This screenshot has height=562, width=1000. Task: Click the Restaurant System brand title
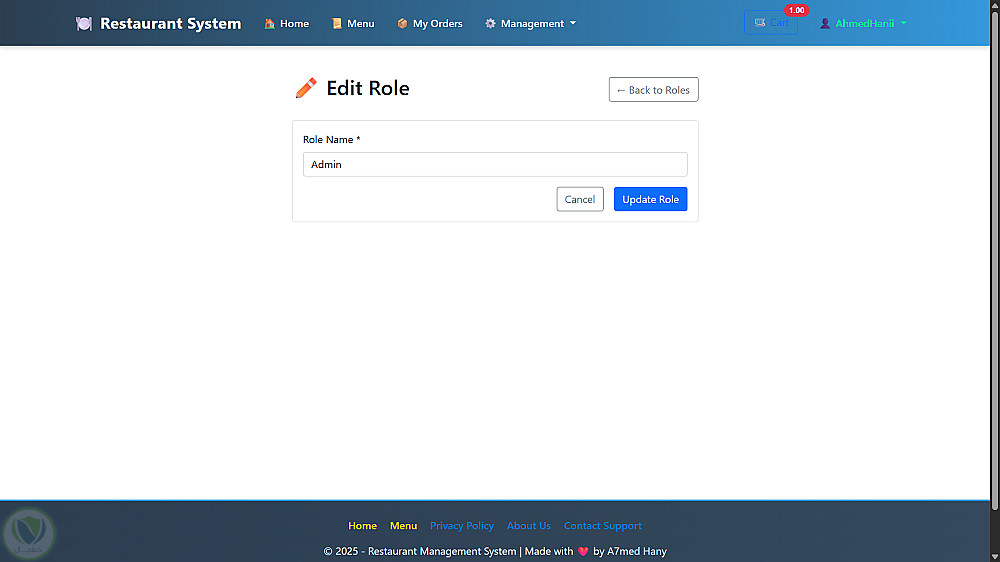(x=170, y=24)
